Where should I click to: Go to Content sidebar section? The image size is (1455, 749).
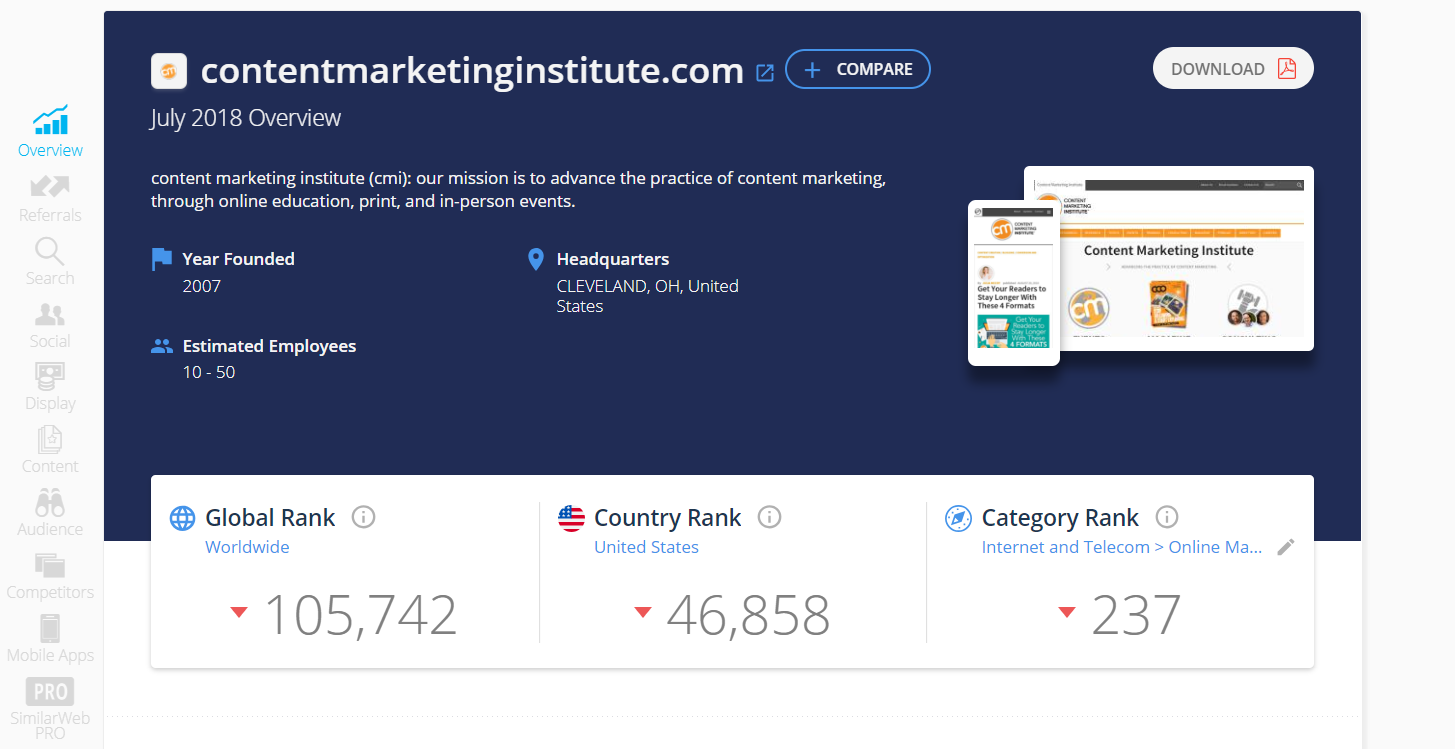click(50, 451)
